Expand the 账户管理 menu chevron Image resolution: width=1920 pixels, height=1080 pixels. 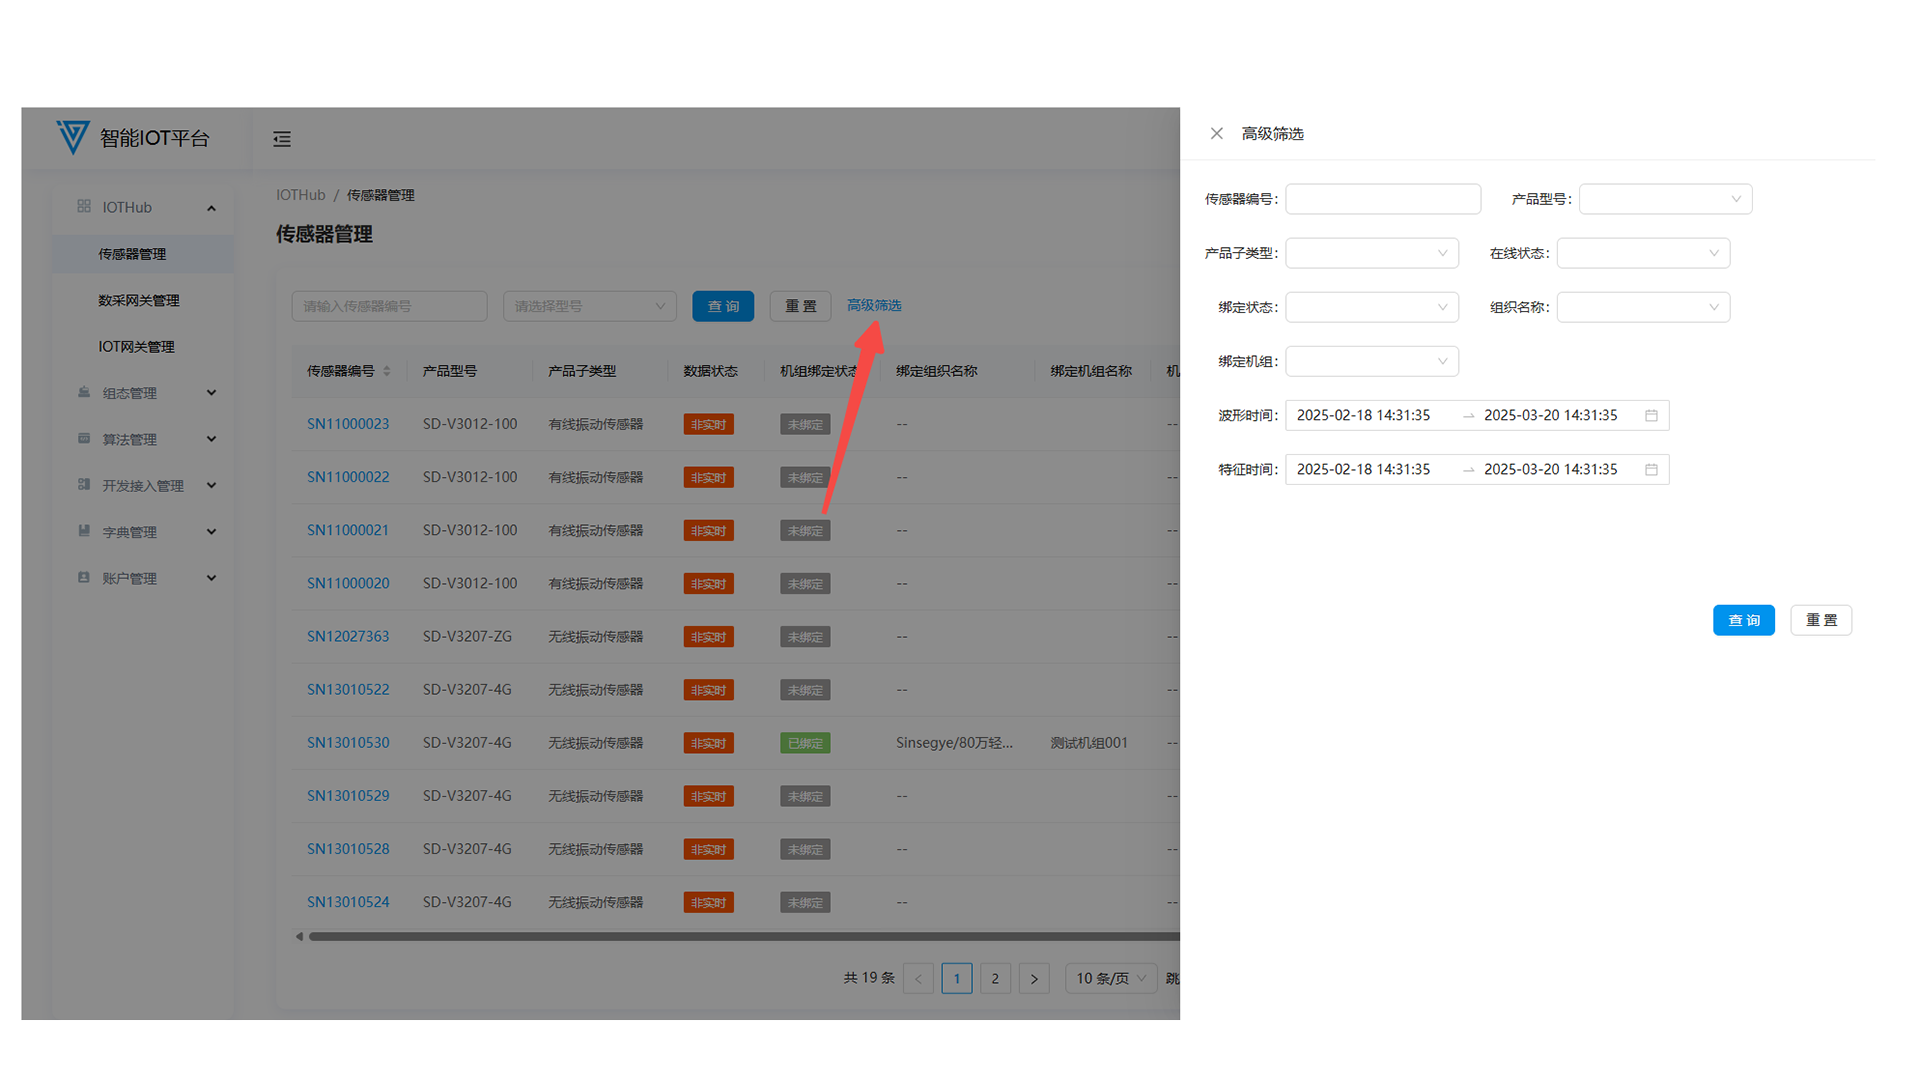point(211,578)
